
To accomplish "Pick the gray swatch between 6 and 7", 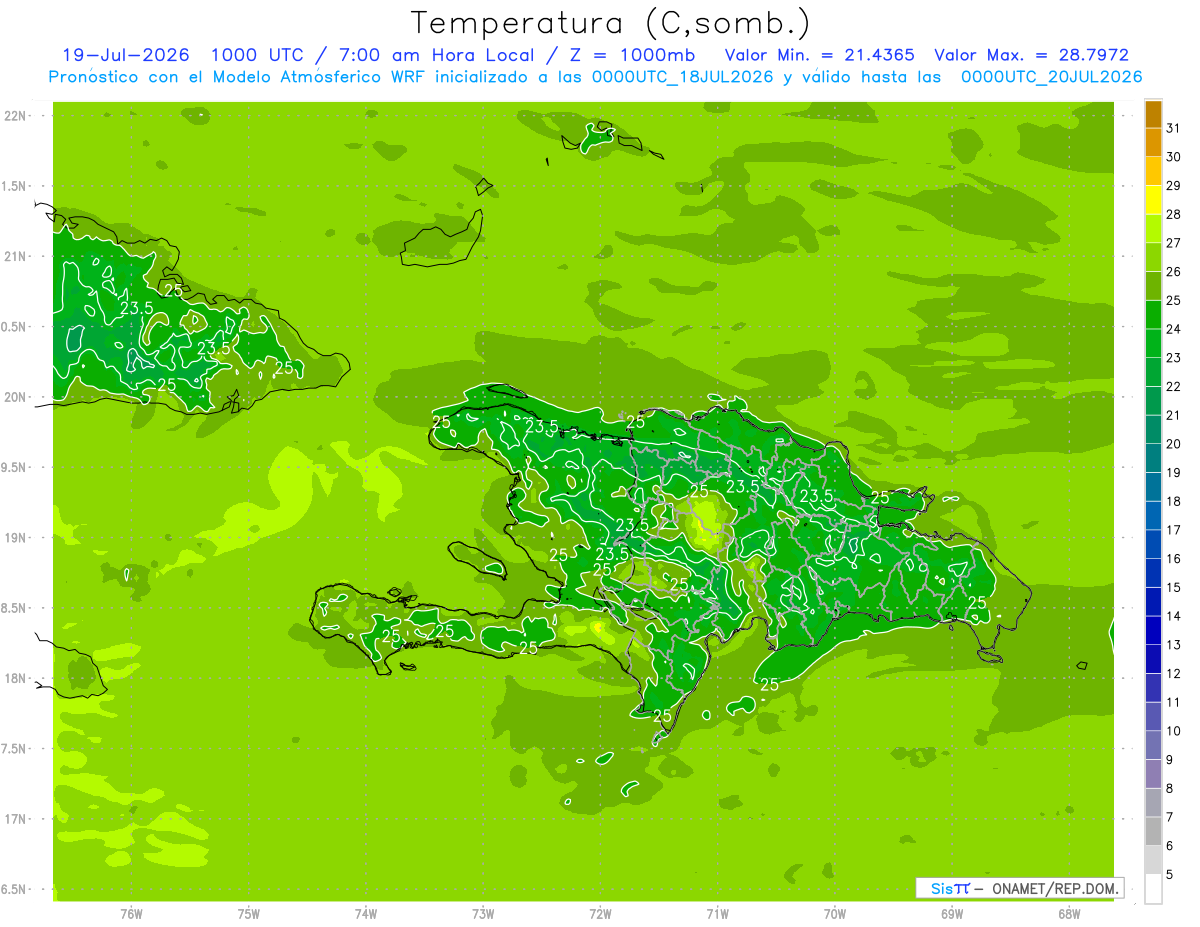I will [1153, 831].
